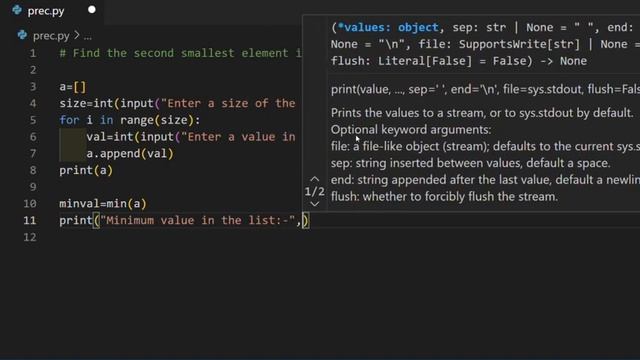Show previous signature in the hint popup
640x360 pixels.
click(x=314, y=179)
